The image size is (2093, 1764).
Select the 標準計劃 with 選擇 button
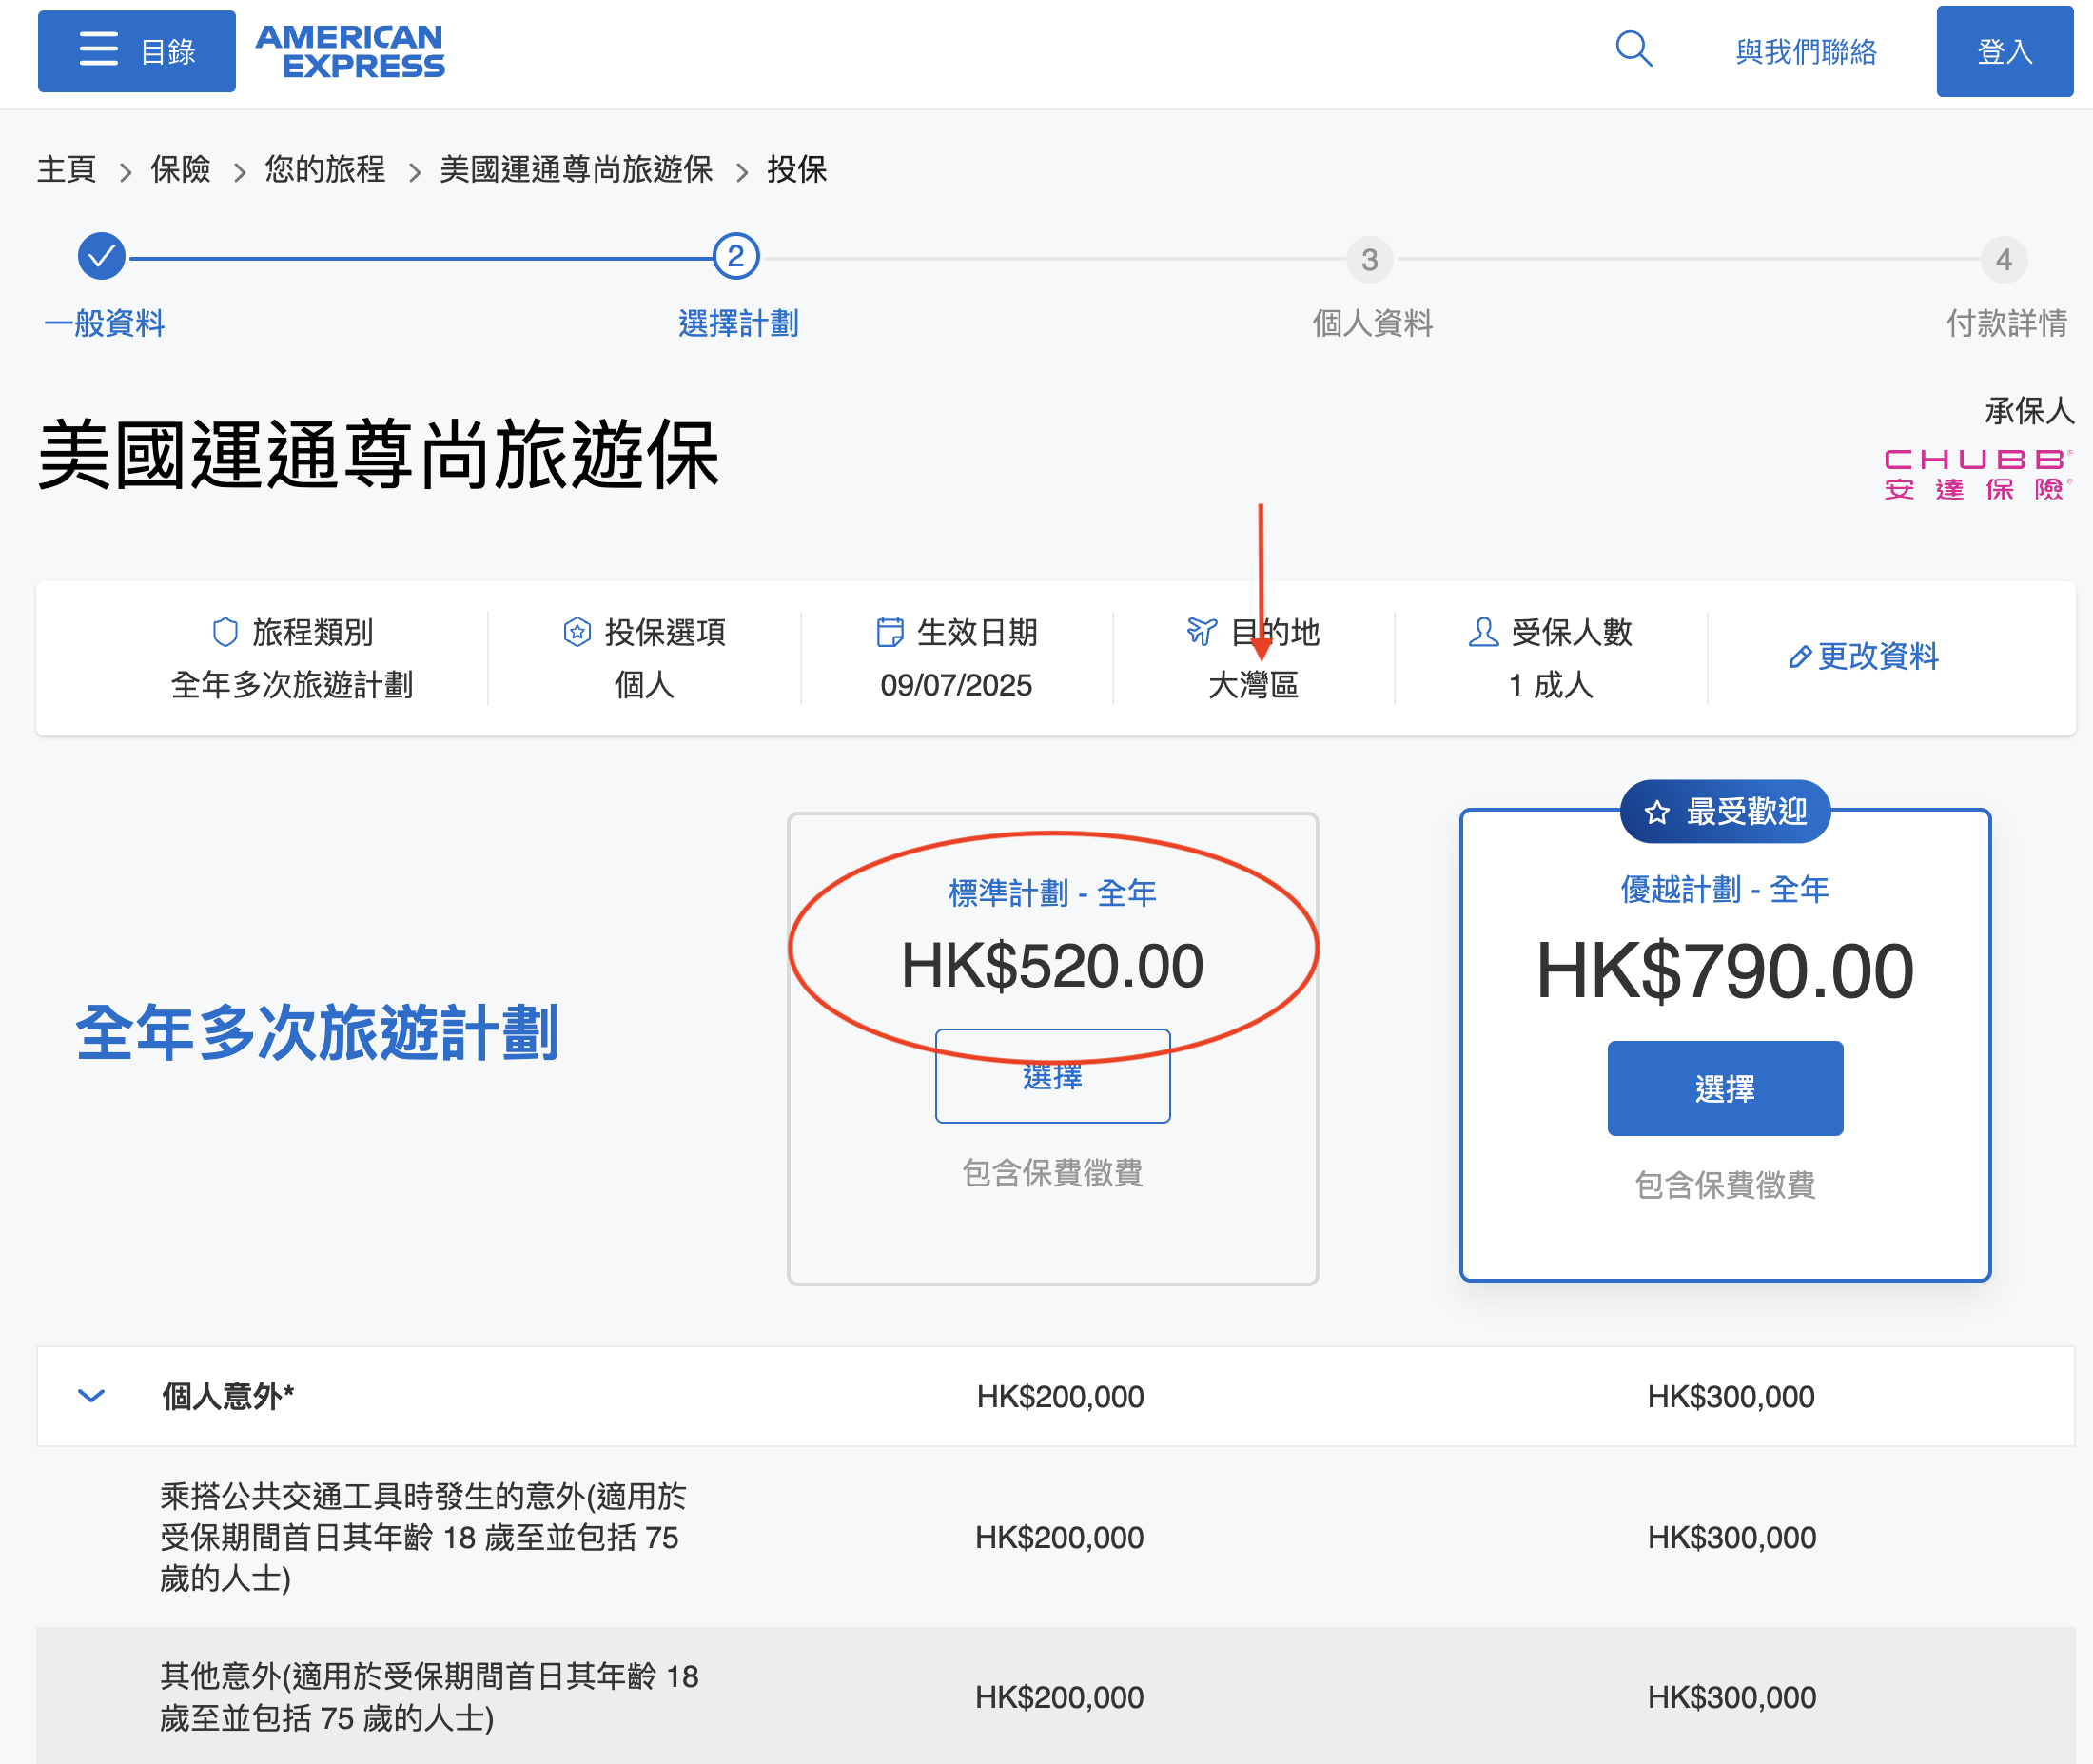(1052, 1076)
